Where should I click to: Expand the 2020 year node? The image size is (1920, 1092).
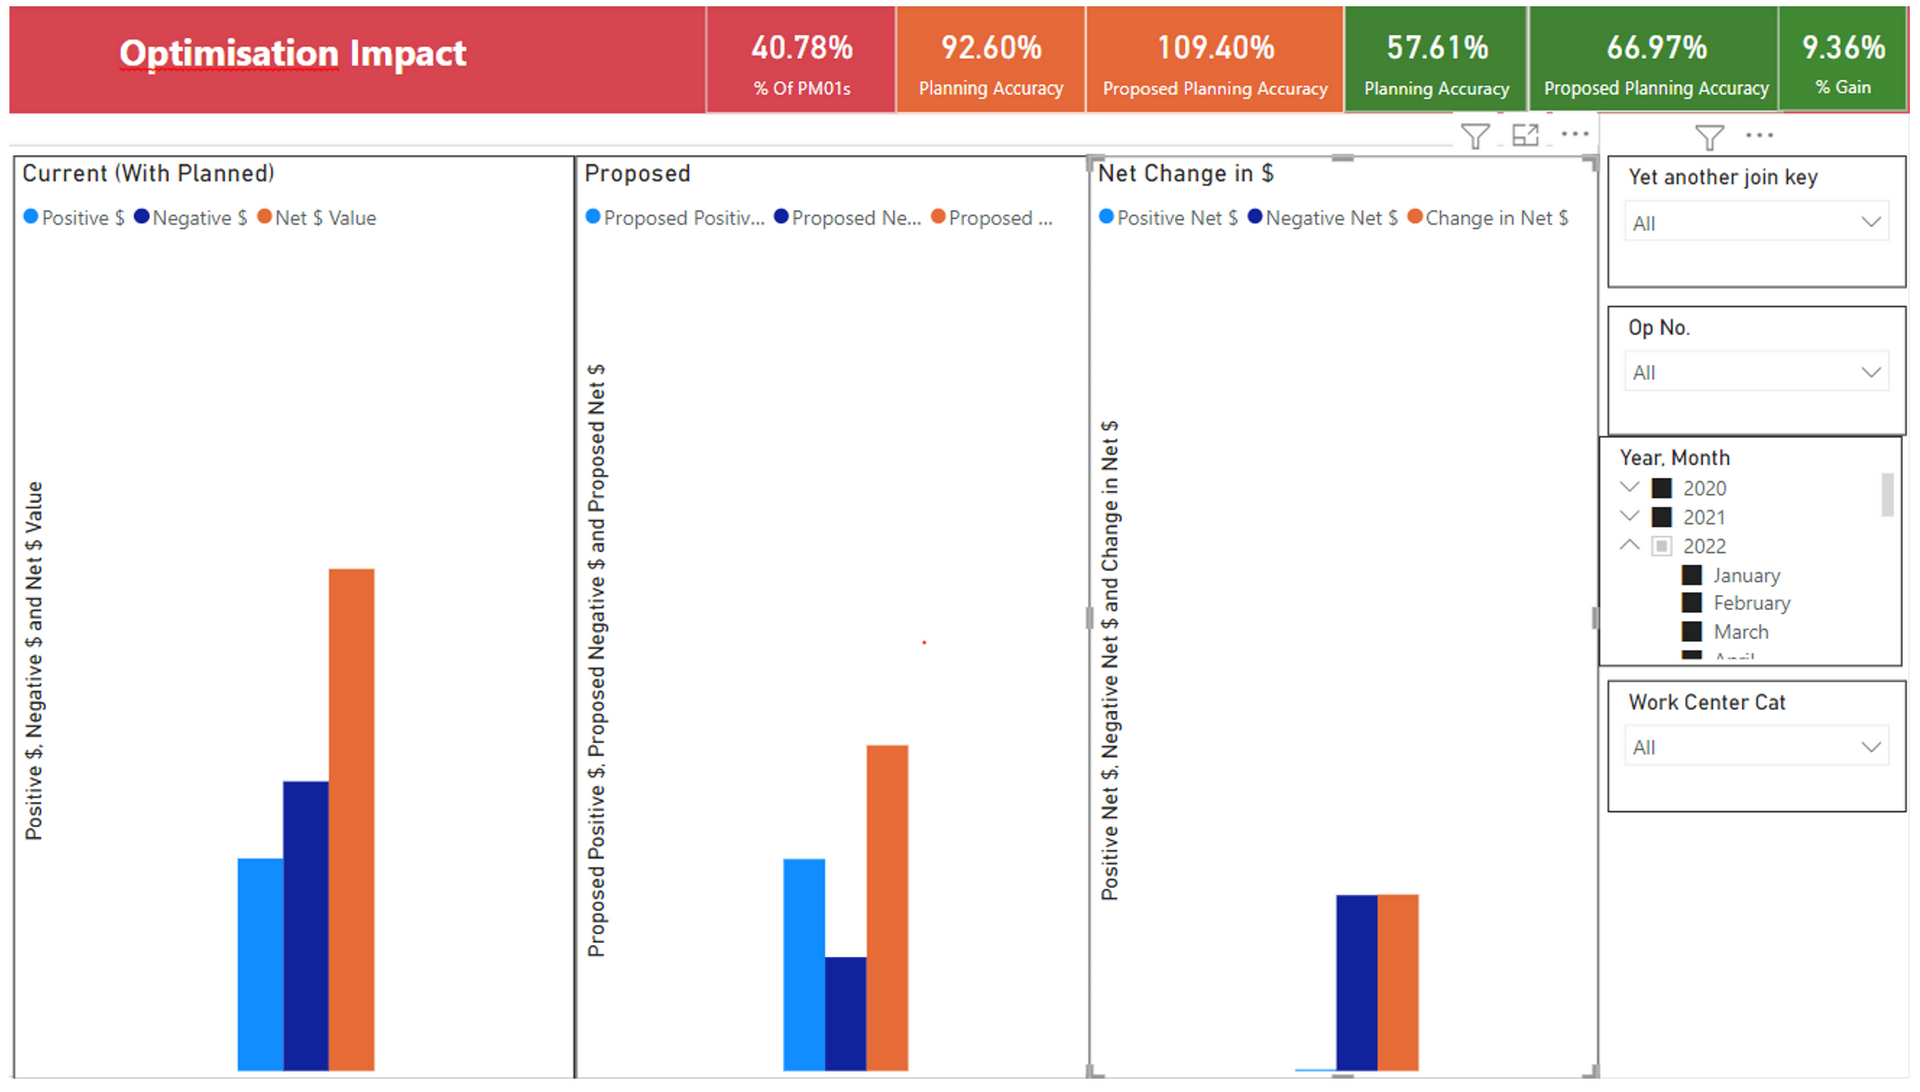[x=1630, y=487]
